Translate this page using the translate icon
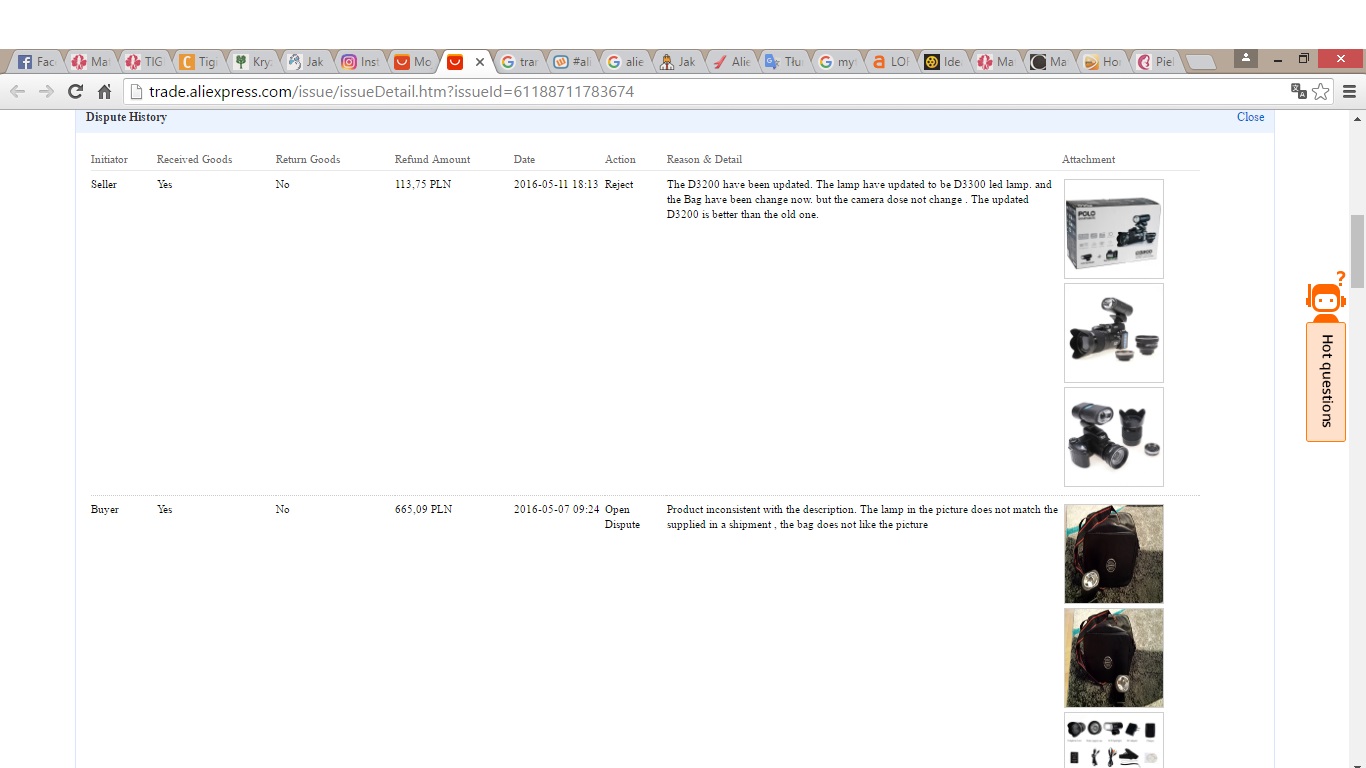The width and height of the screenshot is (1366, 768). click(1299, 91)
